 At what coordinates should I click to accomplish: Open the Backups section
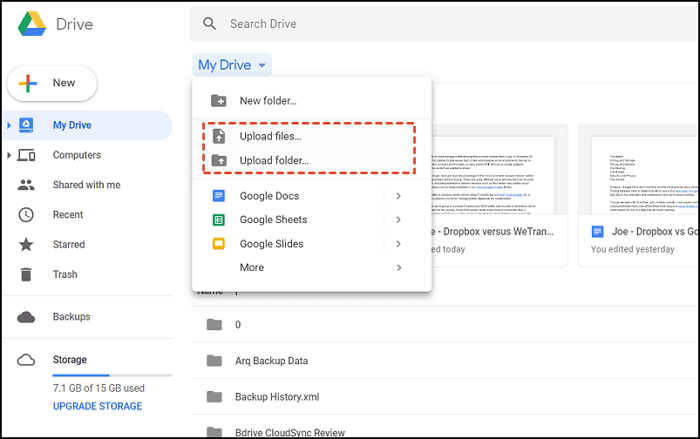click(x=71, y=317)
